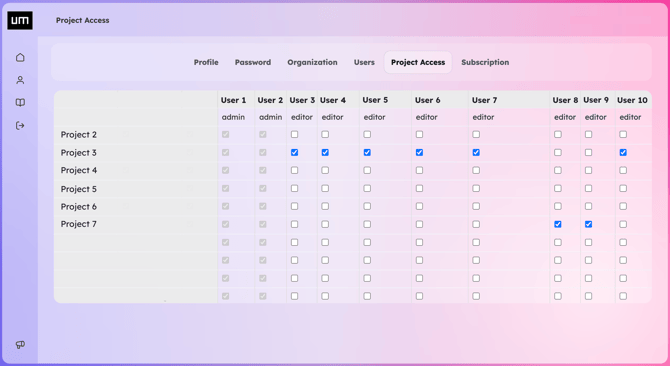
Task: Enable Project 5 access for User 6
Action: [x=419, y=188]
